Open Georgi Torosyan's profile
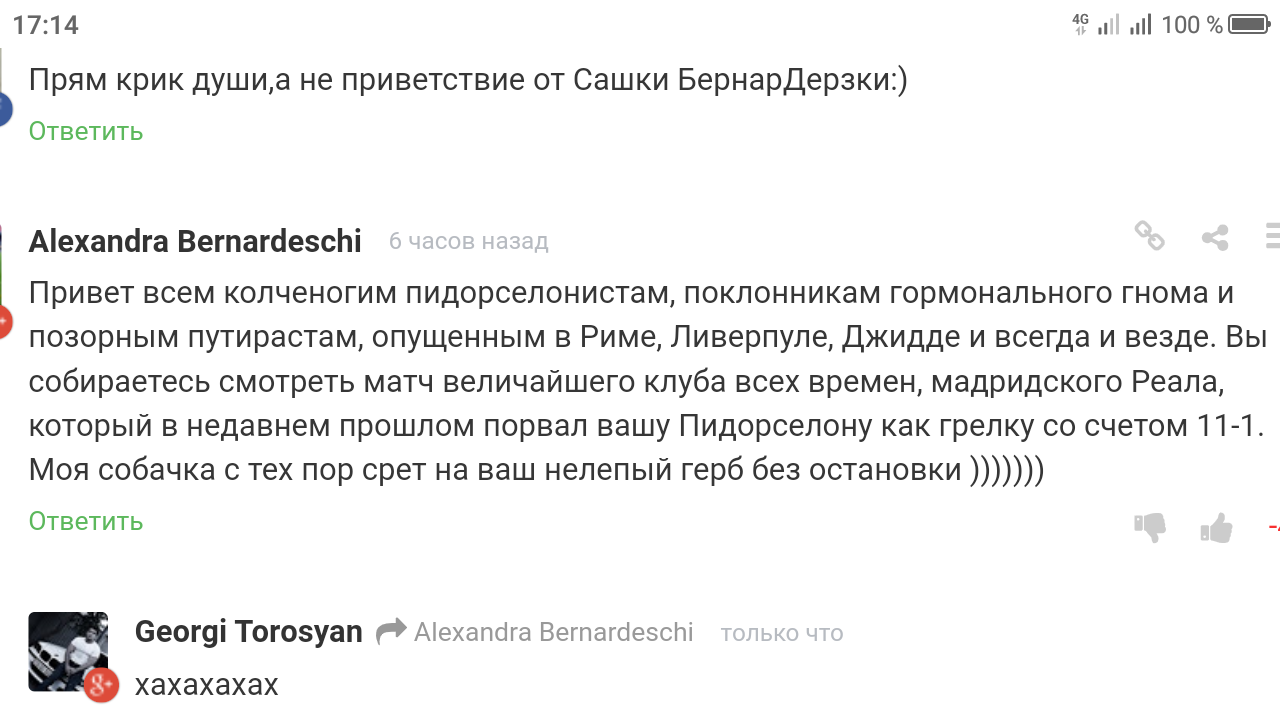The height and width of the screenshot is (720, 1280). pos(249,631)
